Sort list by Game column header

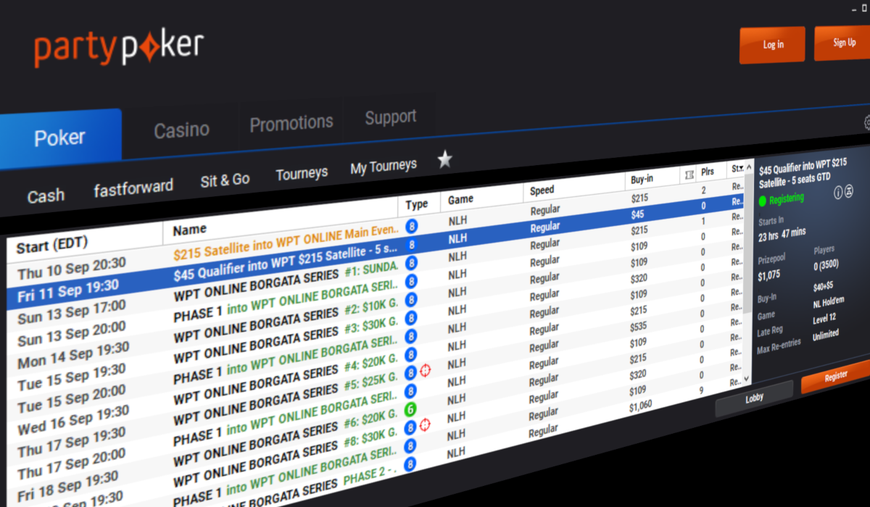click(461, 199)
